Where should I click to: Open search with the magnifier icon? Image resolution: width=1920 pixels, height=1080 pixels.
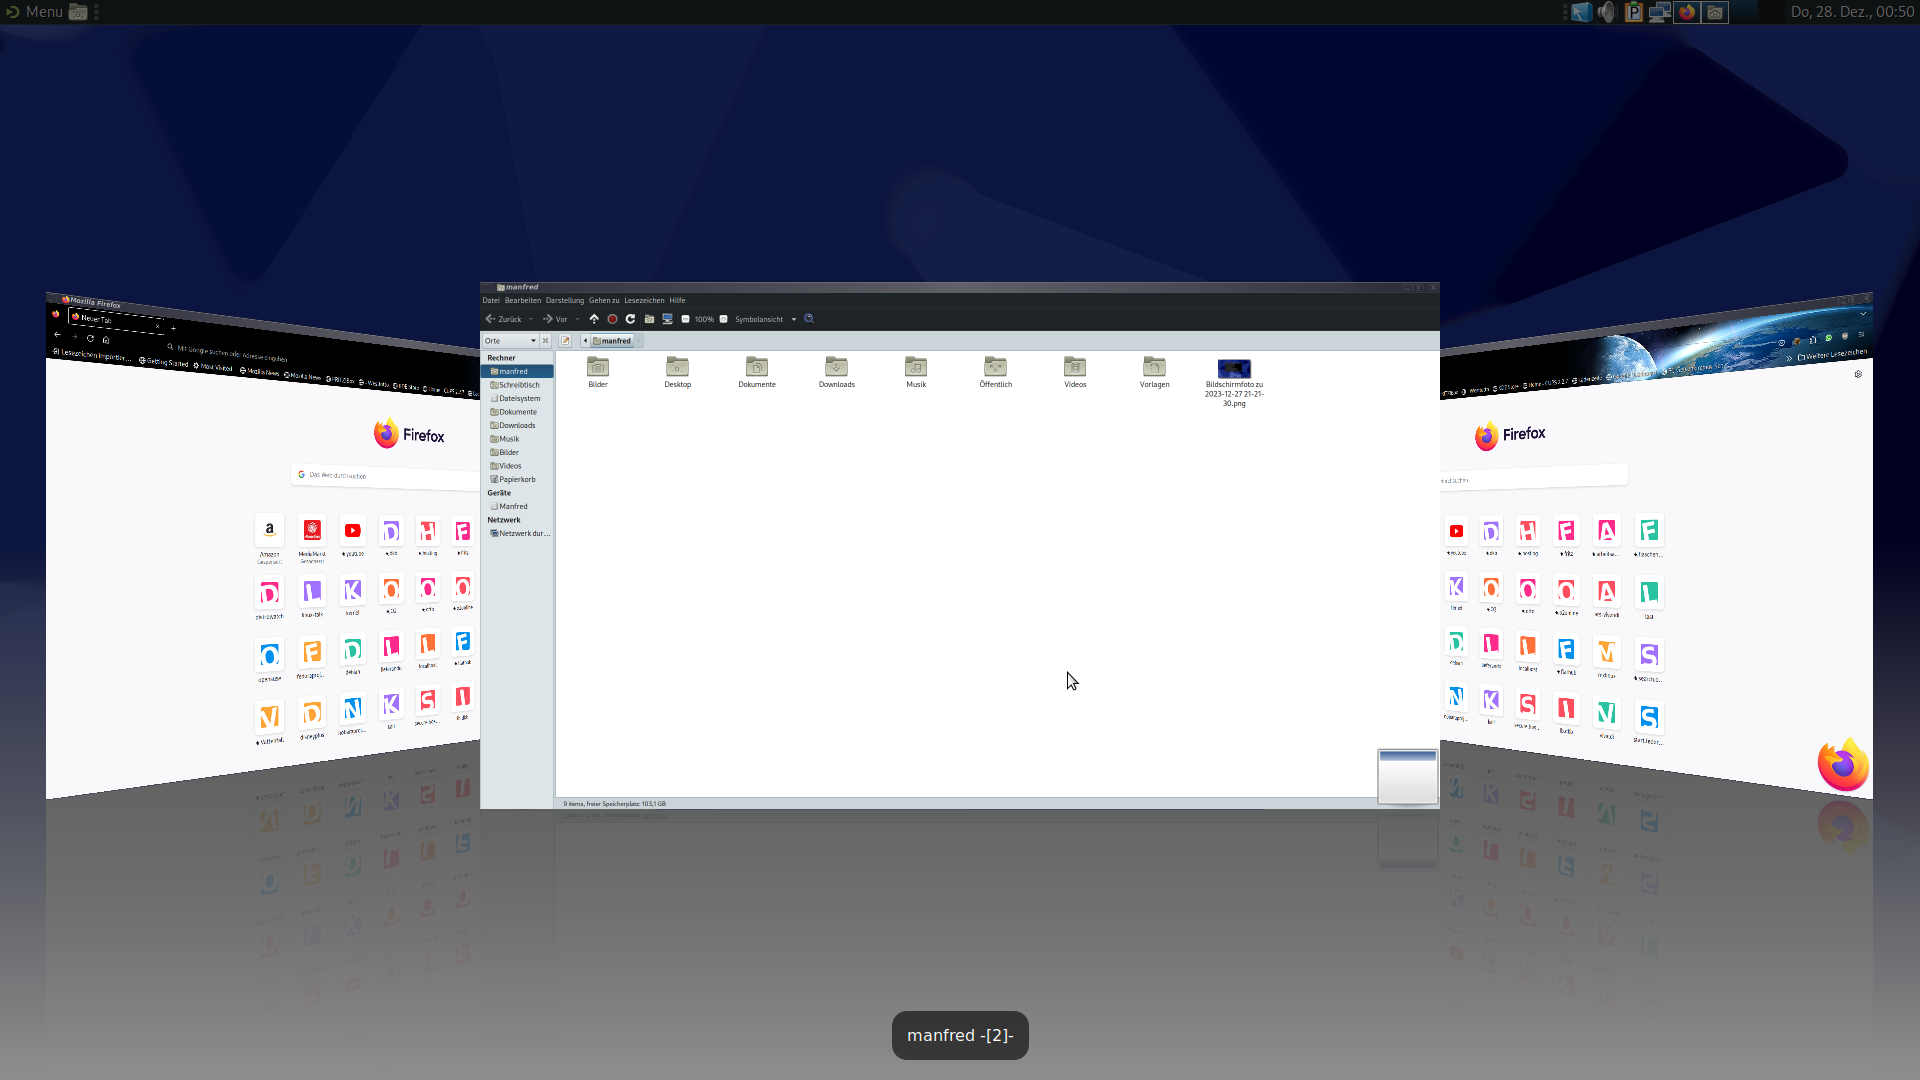click(x=809, y=319)
